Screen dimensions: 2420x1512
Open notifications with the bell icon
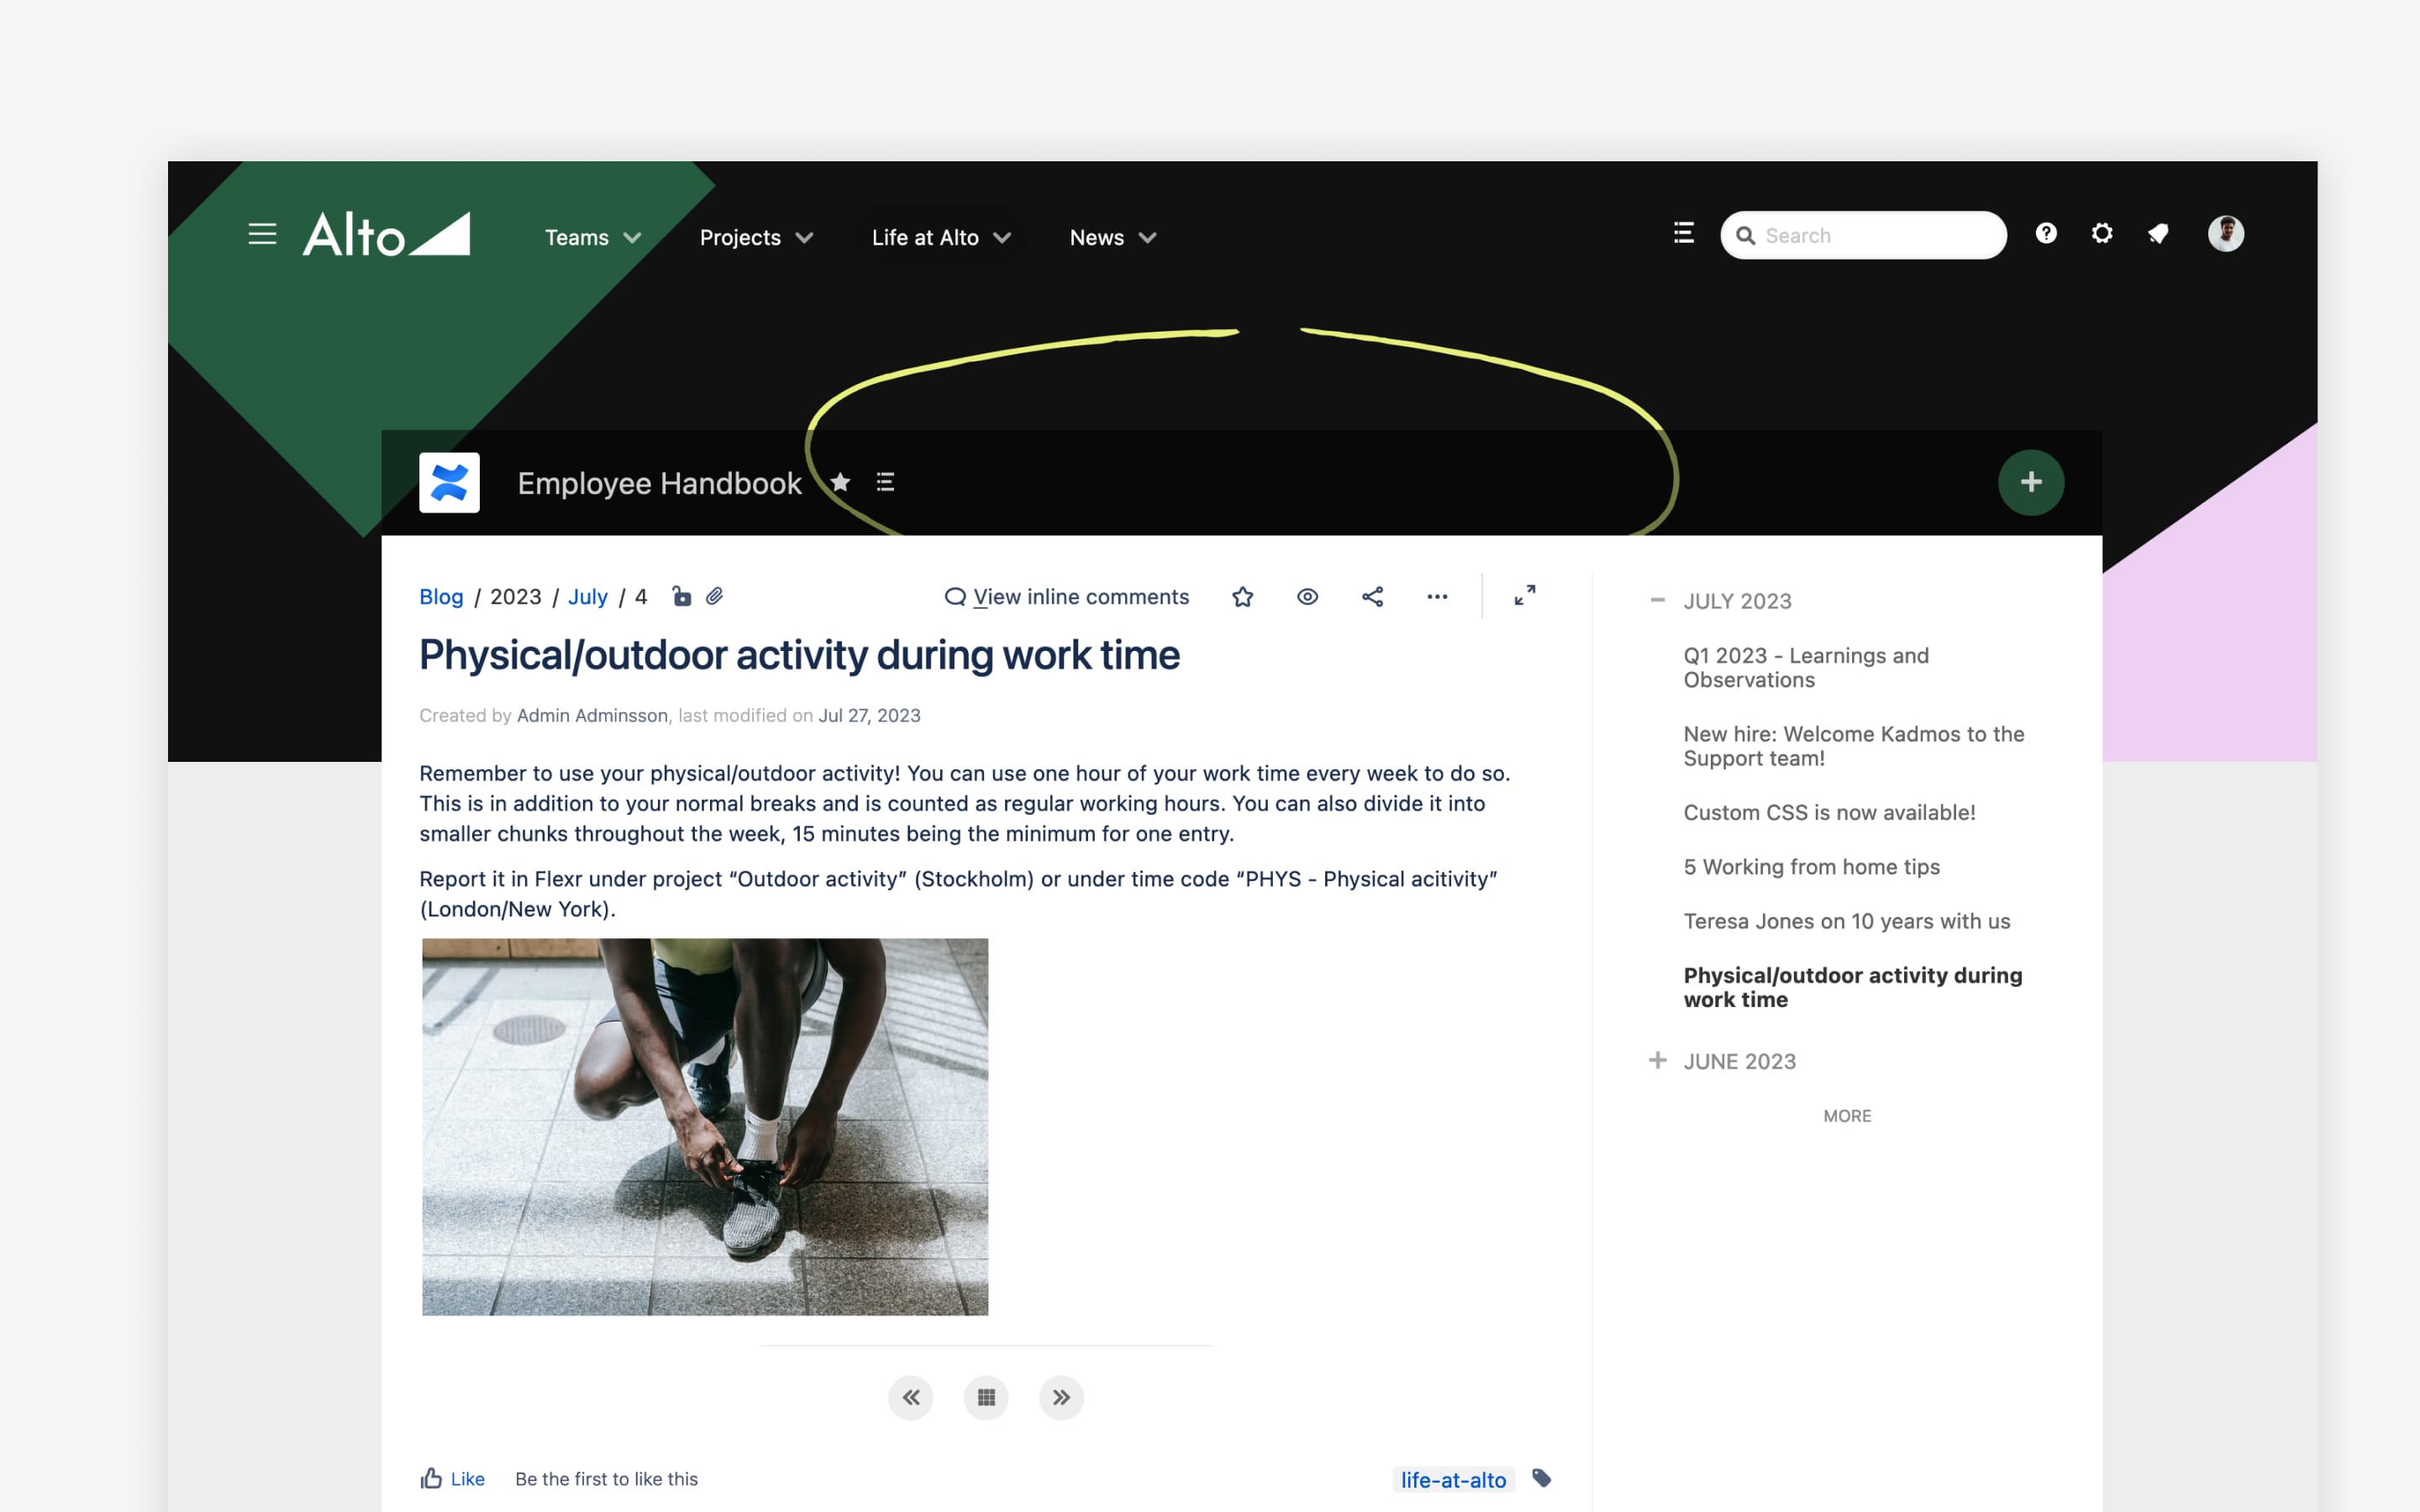[2157, 234]
